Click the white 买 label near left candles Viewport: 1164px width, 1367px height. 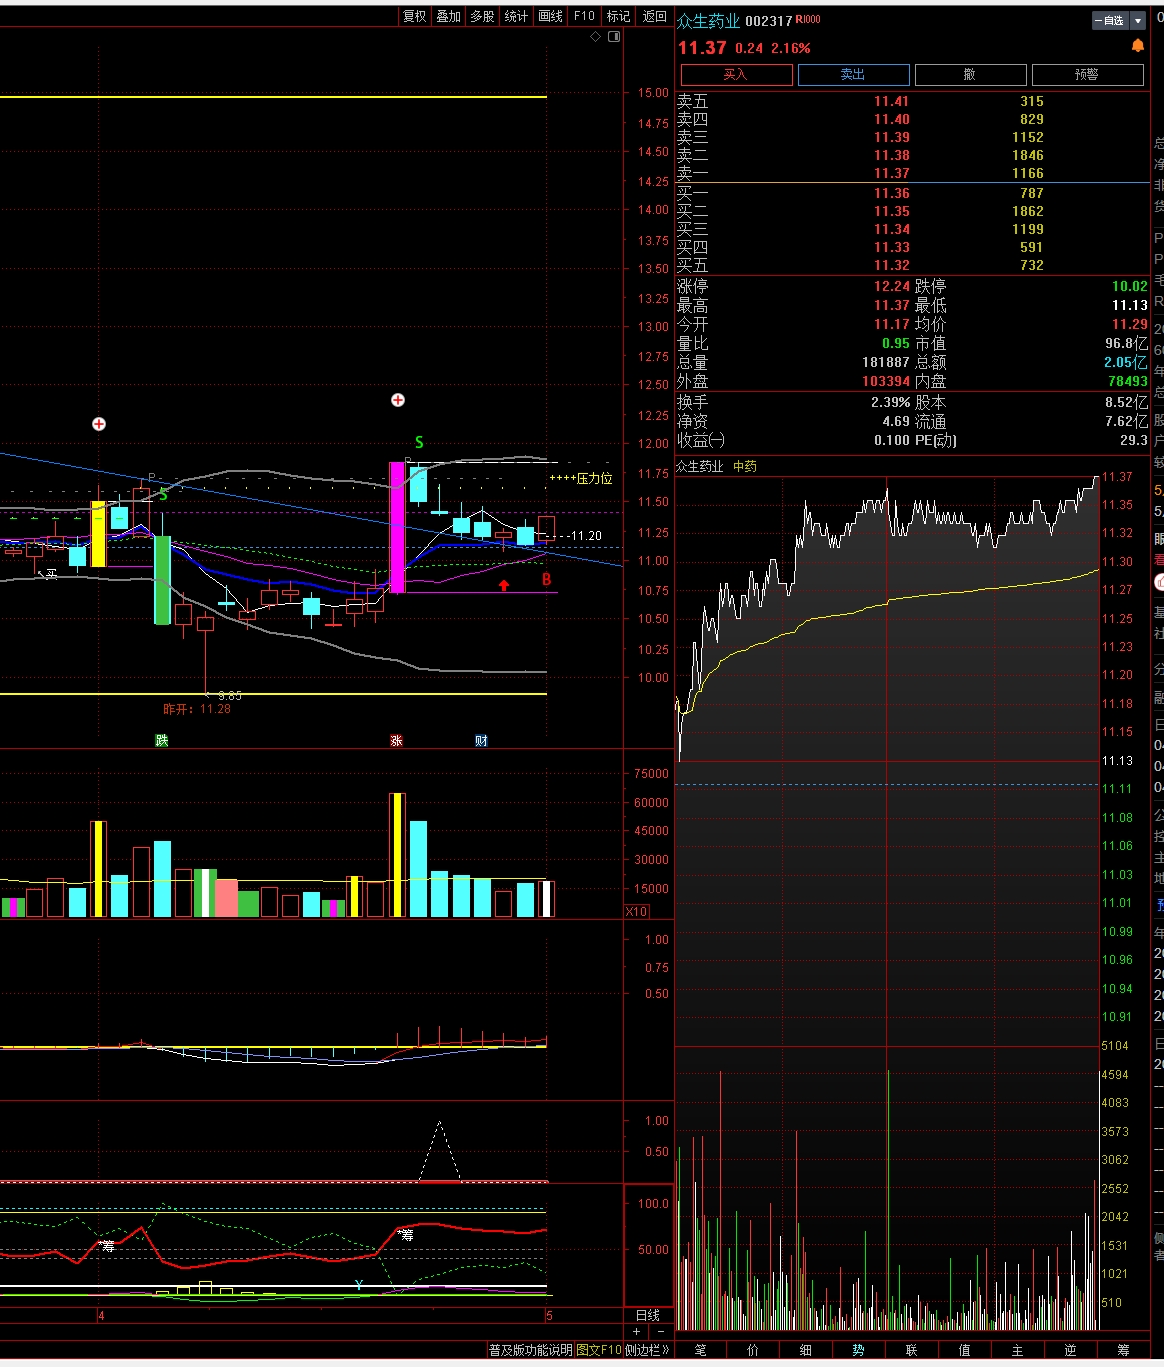click(x=51, y=575)
